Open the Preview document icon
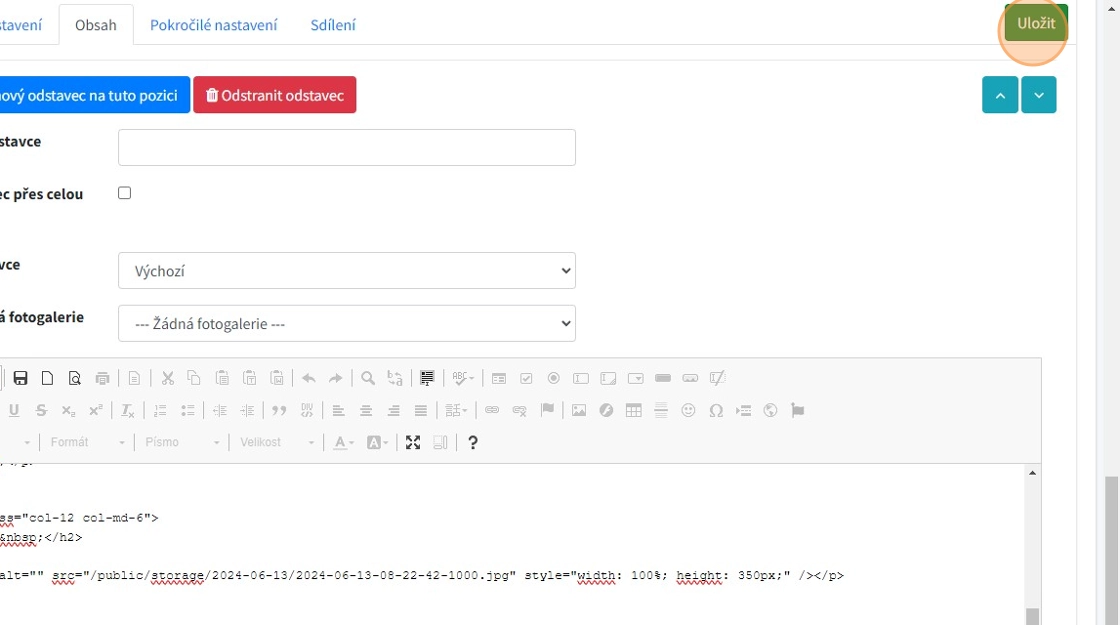1120x625 pixels. point(75,378)
